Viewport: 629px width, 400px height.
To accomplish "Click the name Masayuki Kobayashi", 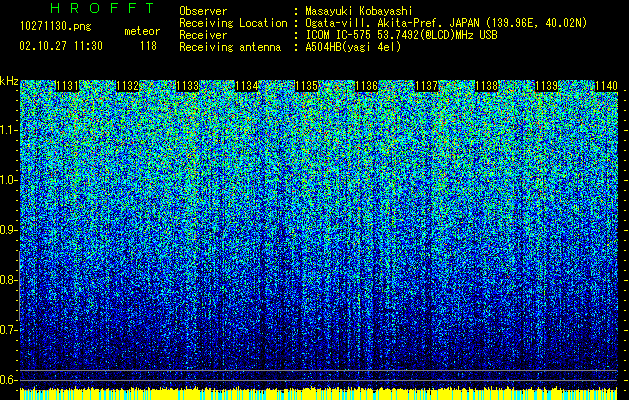I will [359, 11].
